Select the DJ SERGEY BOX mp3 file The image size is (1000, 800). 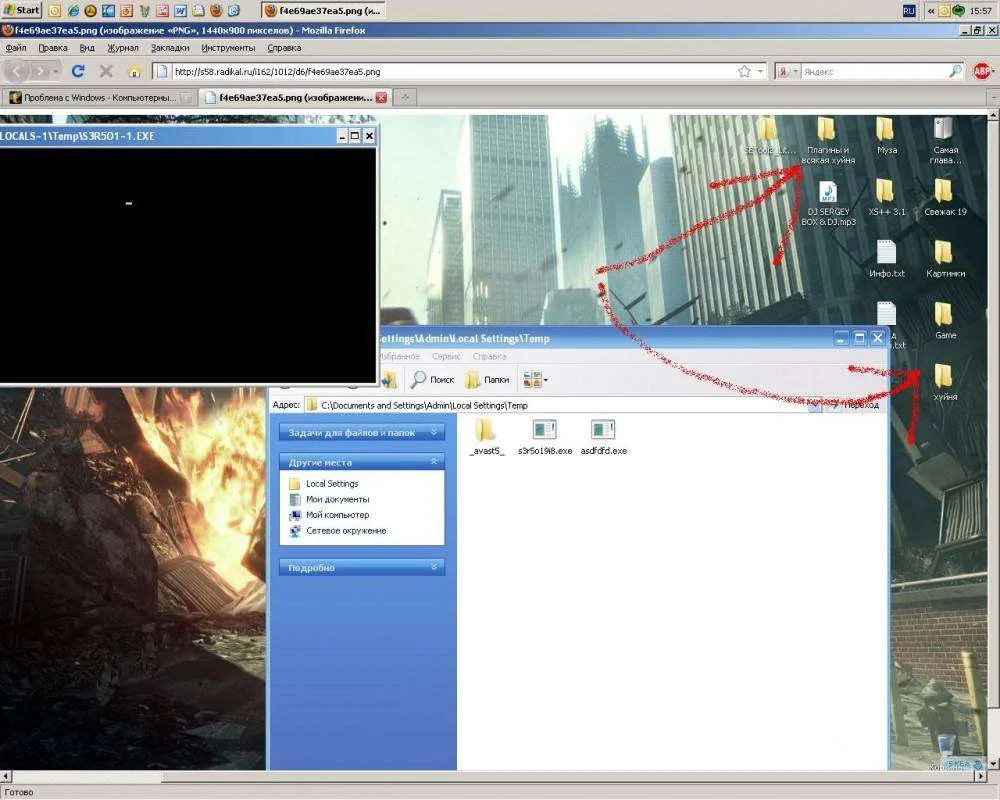pyautogui.click(x=828, y=203)
